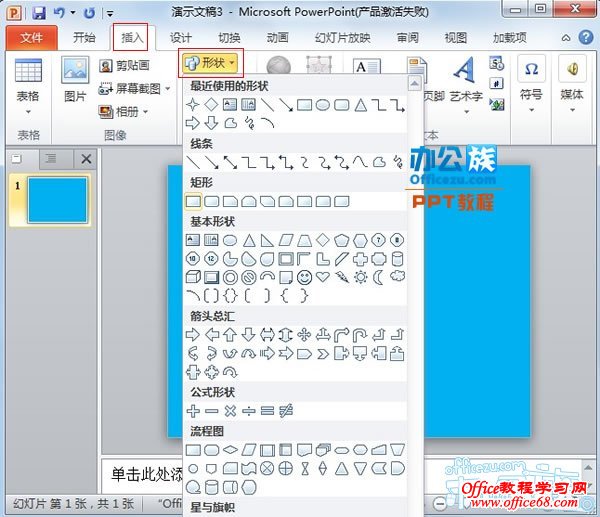Viewport: 600px width, 517px height.
Task: Expand the 相册 dropdown arrow
Action: pyautogui.click(x=145, y=112)
